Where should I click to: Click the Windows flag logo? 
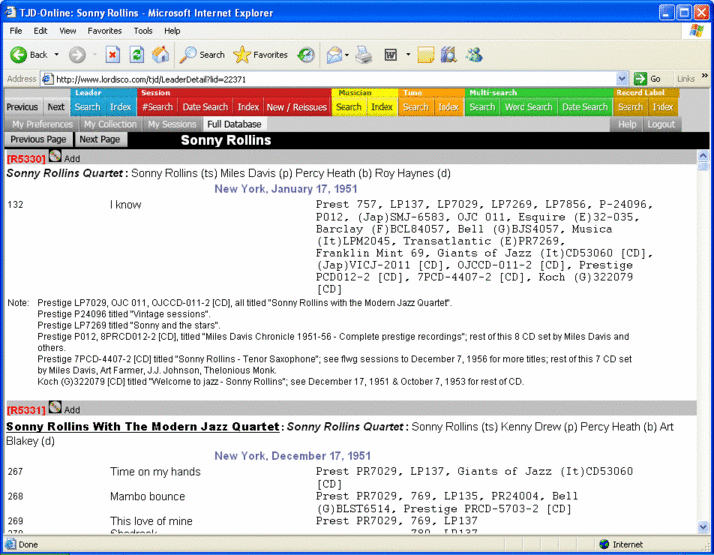pyautogui.click(x=696, y=31)
